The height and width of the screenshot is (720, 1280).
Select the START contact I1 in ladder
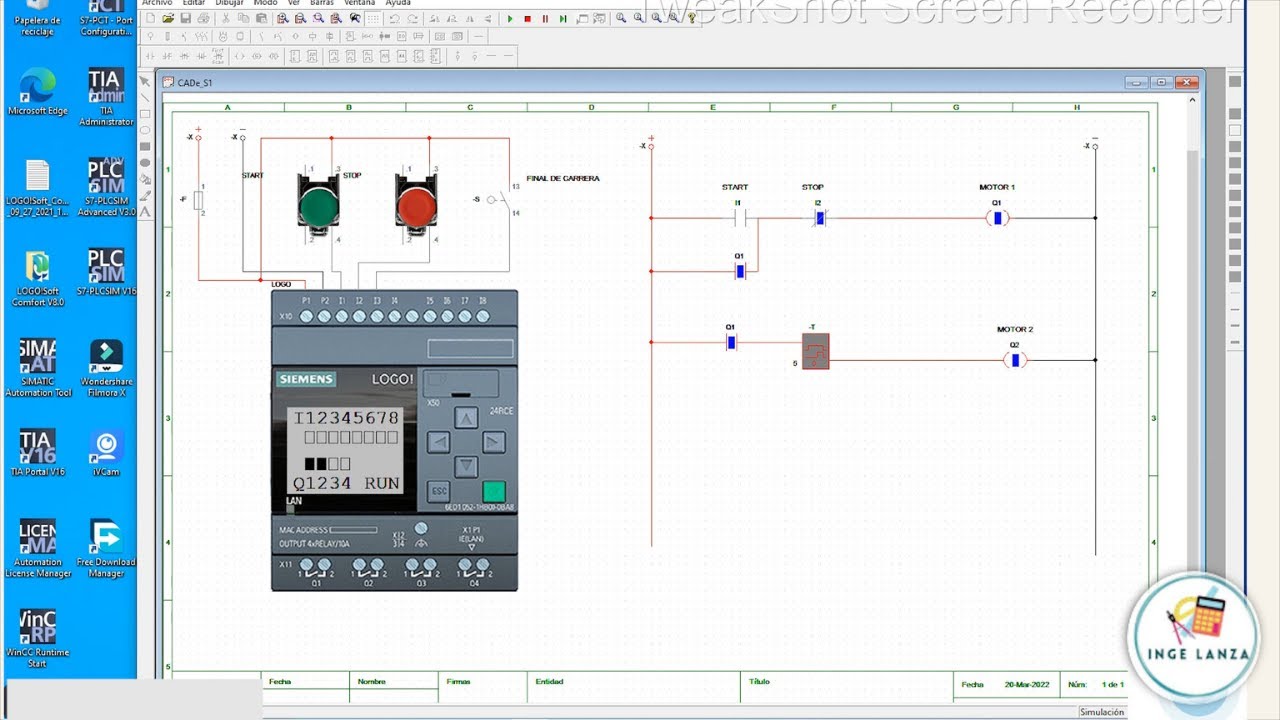738,217
